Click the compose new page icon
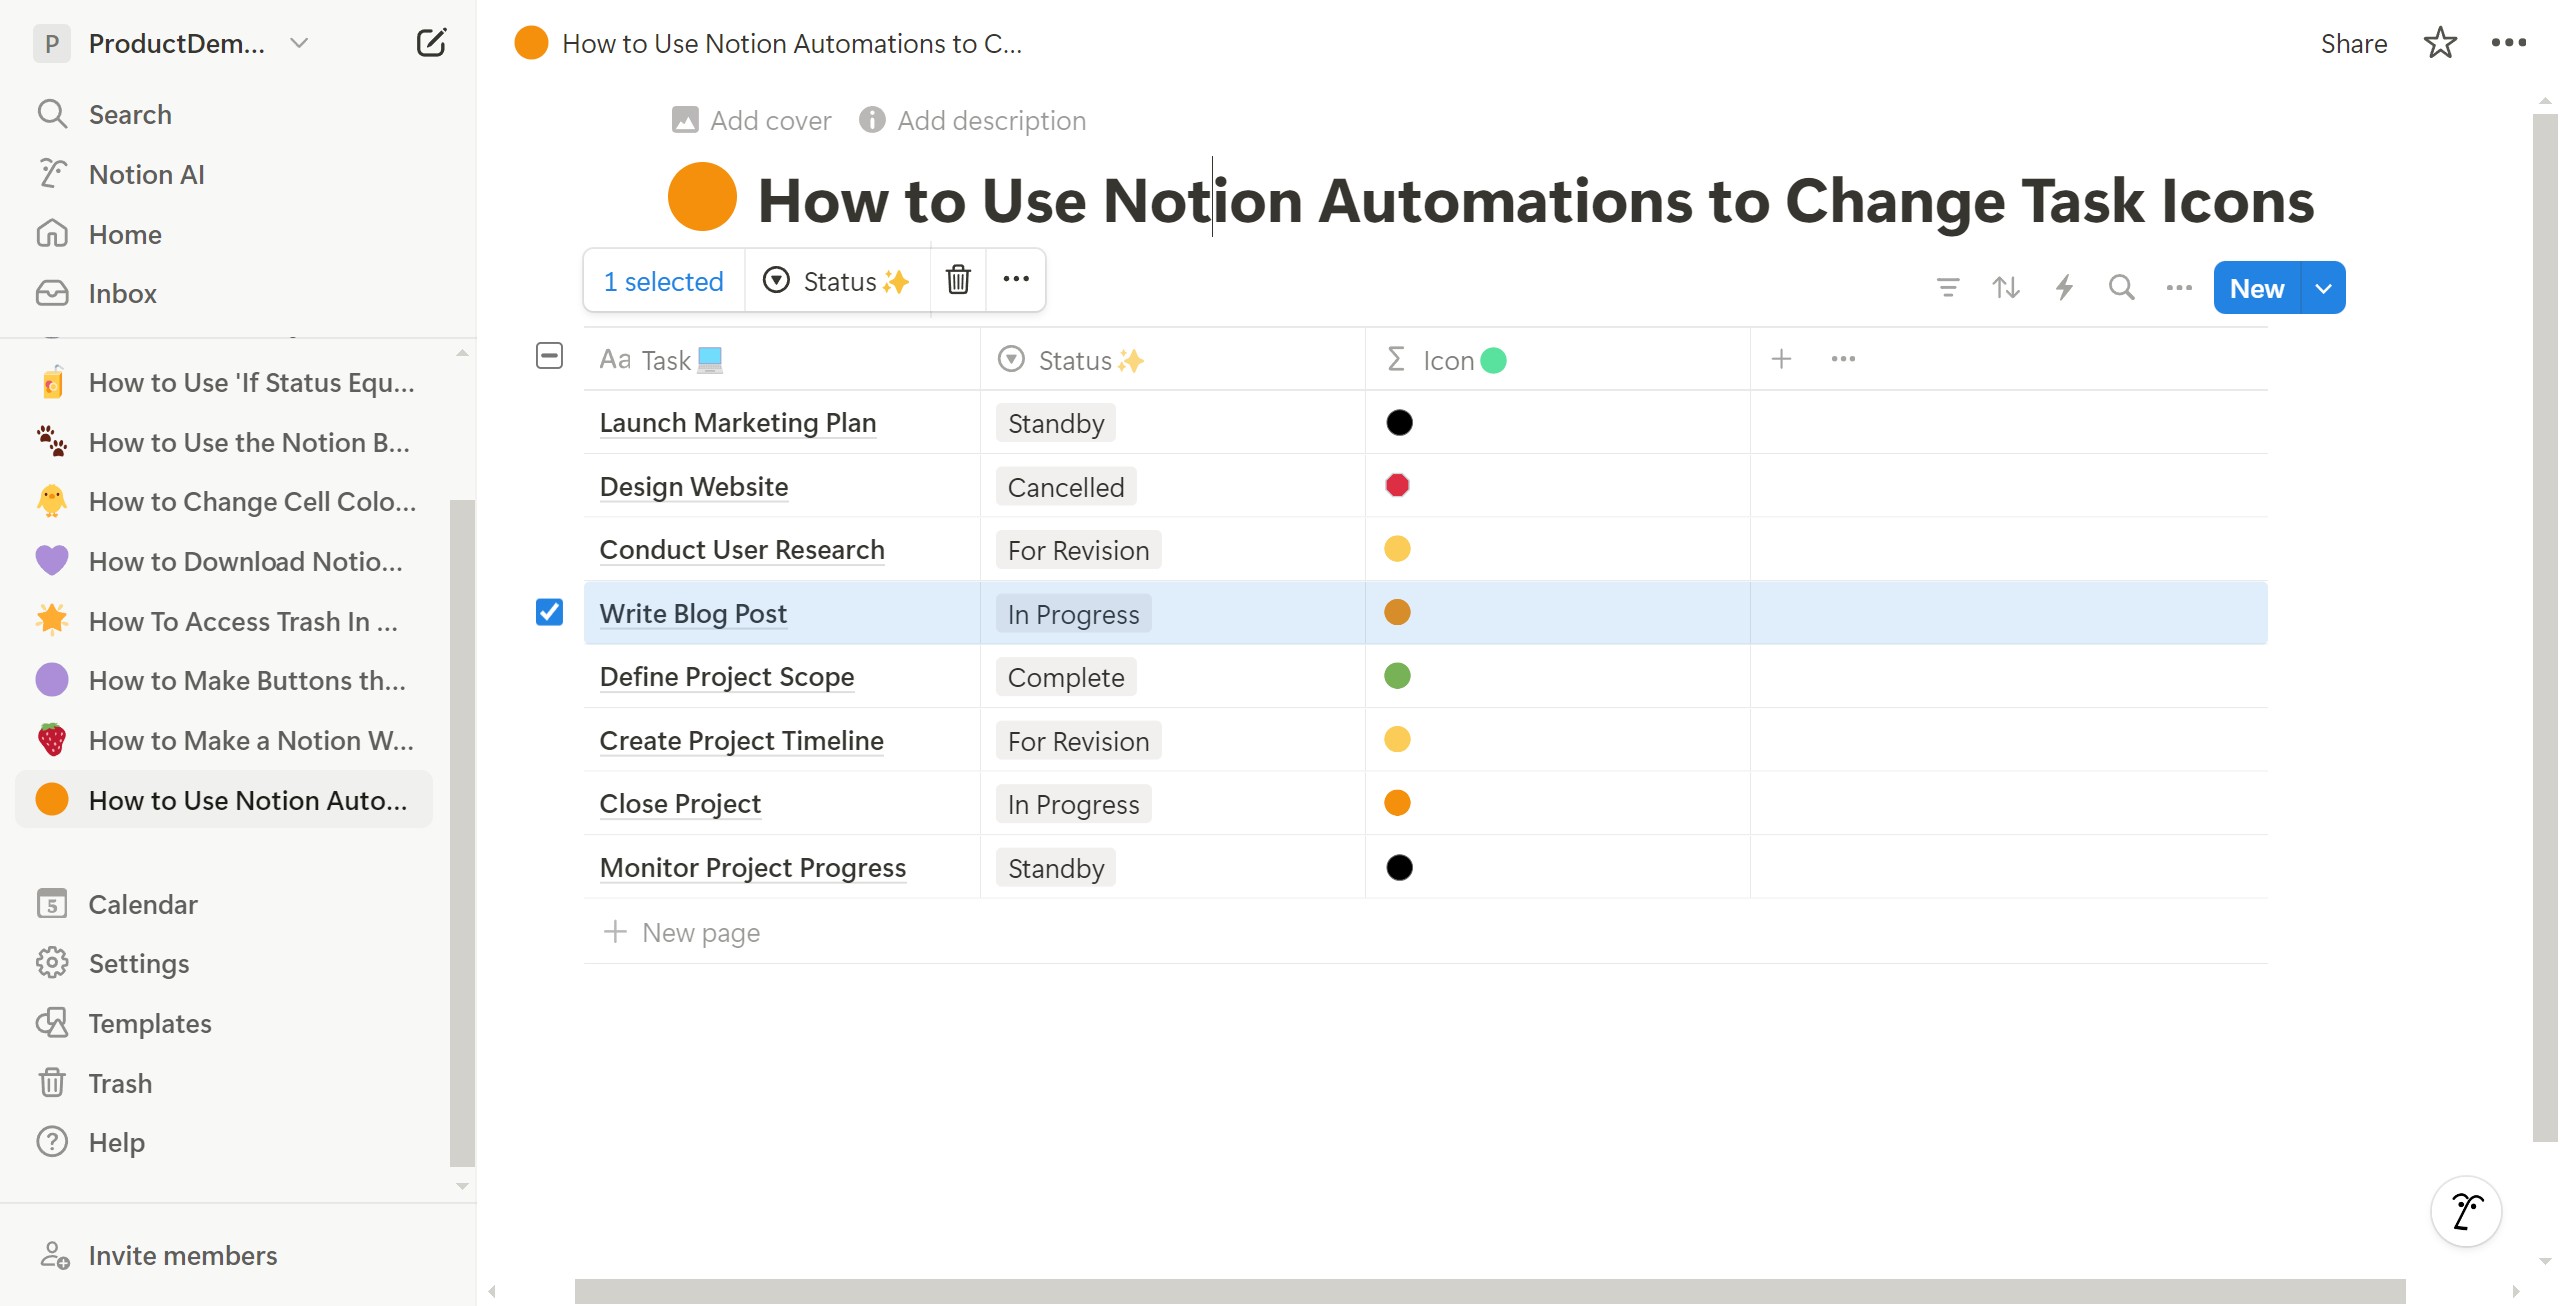Viewport: 2561px width, 1306px height. [431, 43]
